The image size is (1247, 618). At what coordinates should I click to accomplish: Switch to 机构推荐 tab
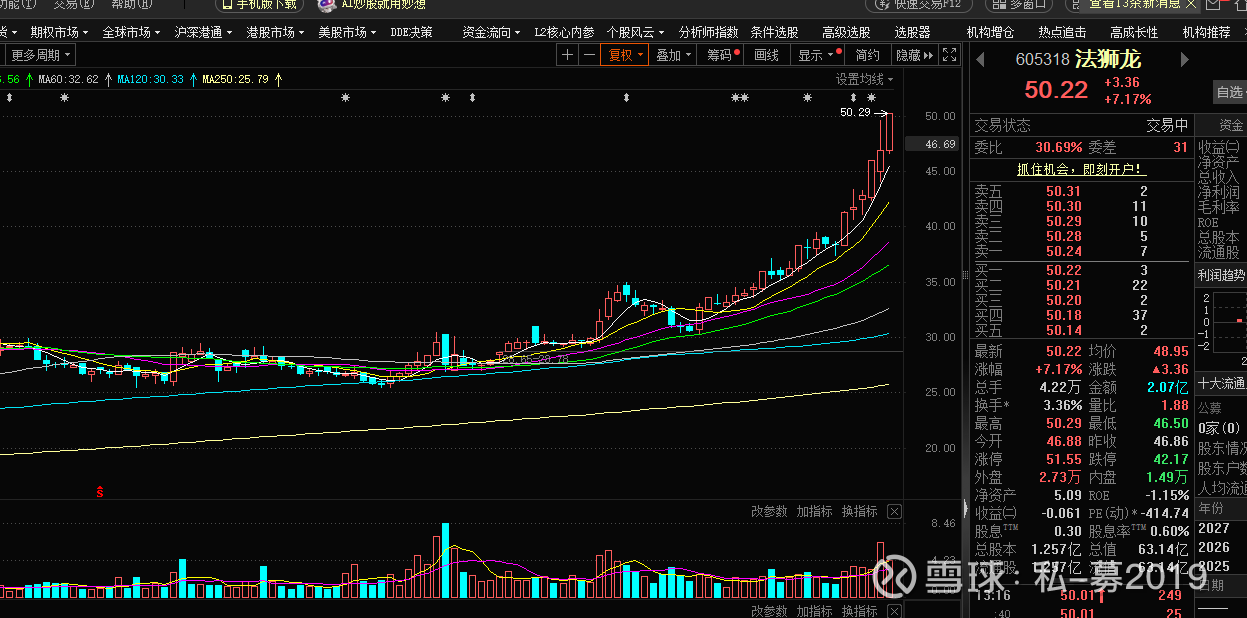coord(1206,32)
